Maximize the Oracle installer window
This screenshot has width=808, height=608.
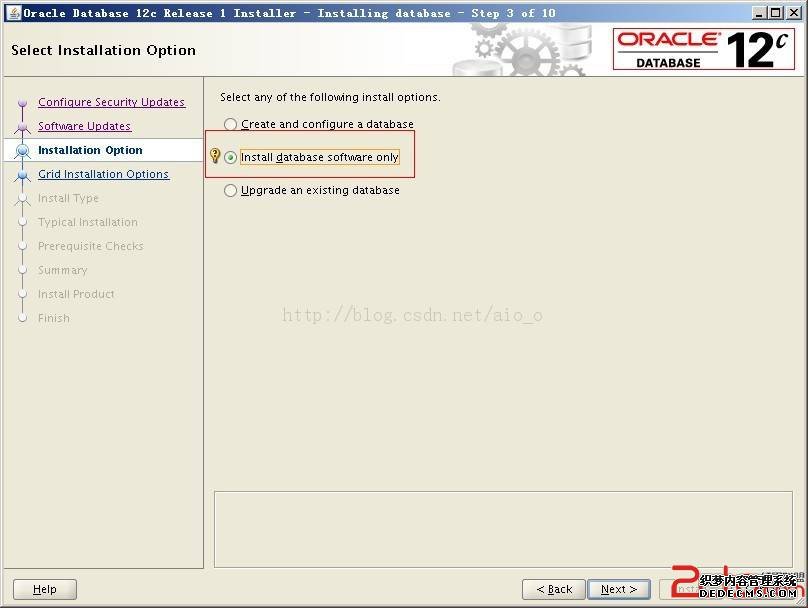pos(776,13)
